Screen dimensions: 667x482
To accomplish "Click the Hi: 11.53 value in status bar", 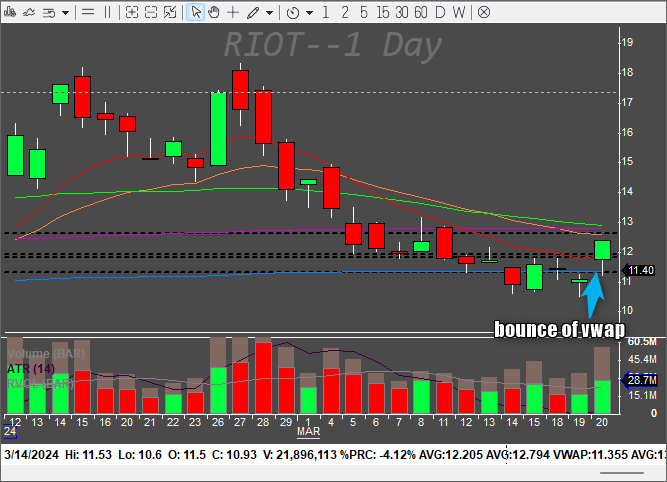I will tap(88, 455).
